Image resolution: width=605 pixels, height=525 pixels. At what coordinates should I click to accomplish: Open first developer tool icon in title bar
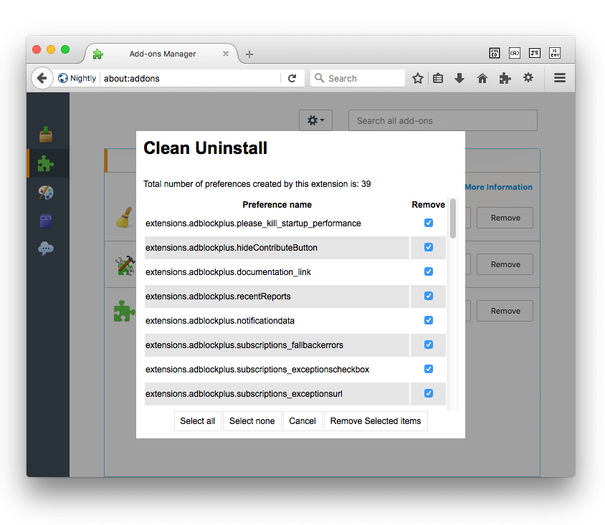pos(494,53)
